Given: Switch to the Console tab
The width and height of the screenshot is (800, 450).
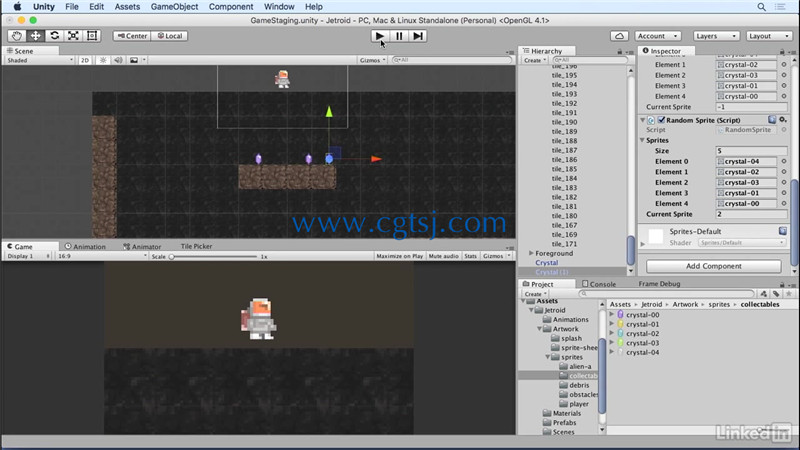Looking at the screenshot, I should (599, 284).
